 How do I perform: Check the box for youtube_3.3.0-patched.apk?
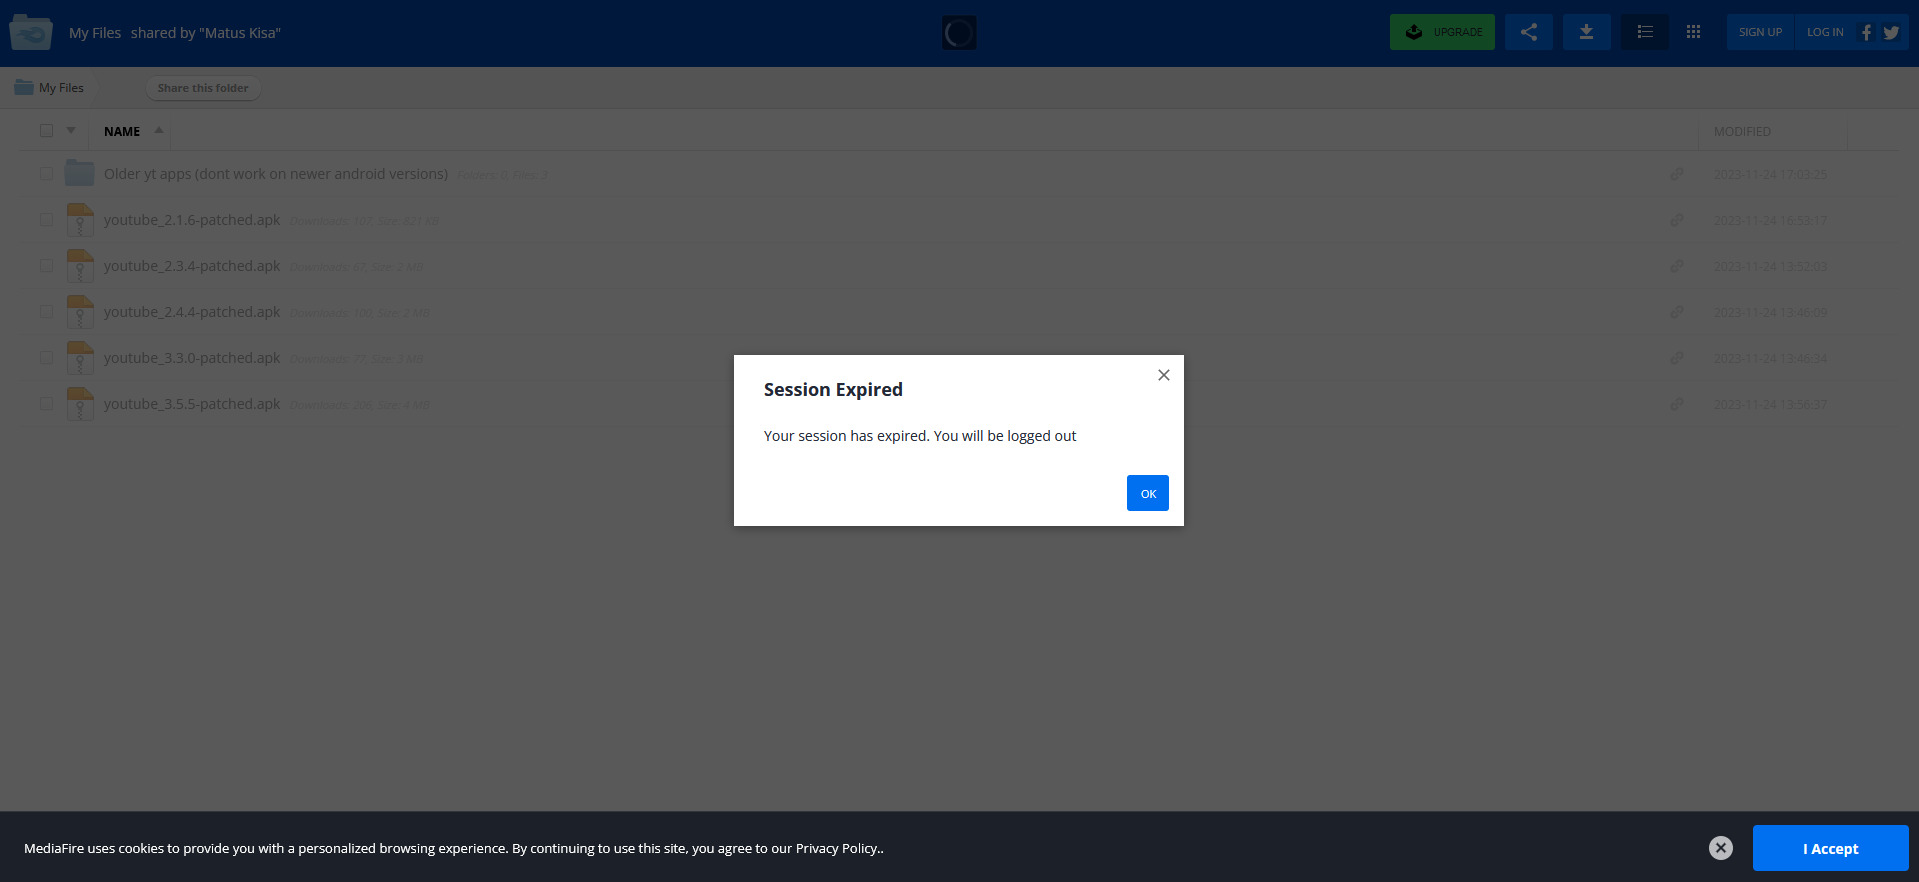[x=46, y=357]
